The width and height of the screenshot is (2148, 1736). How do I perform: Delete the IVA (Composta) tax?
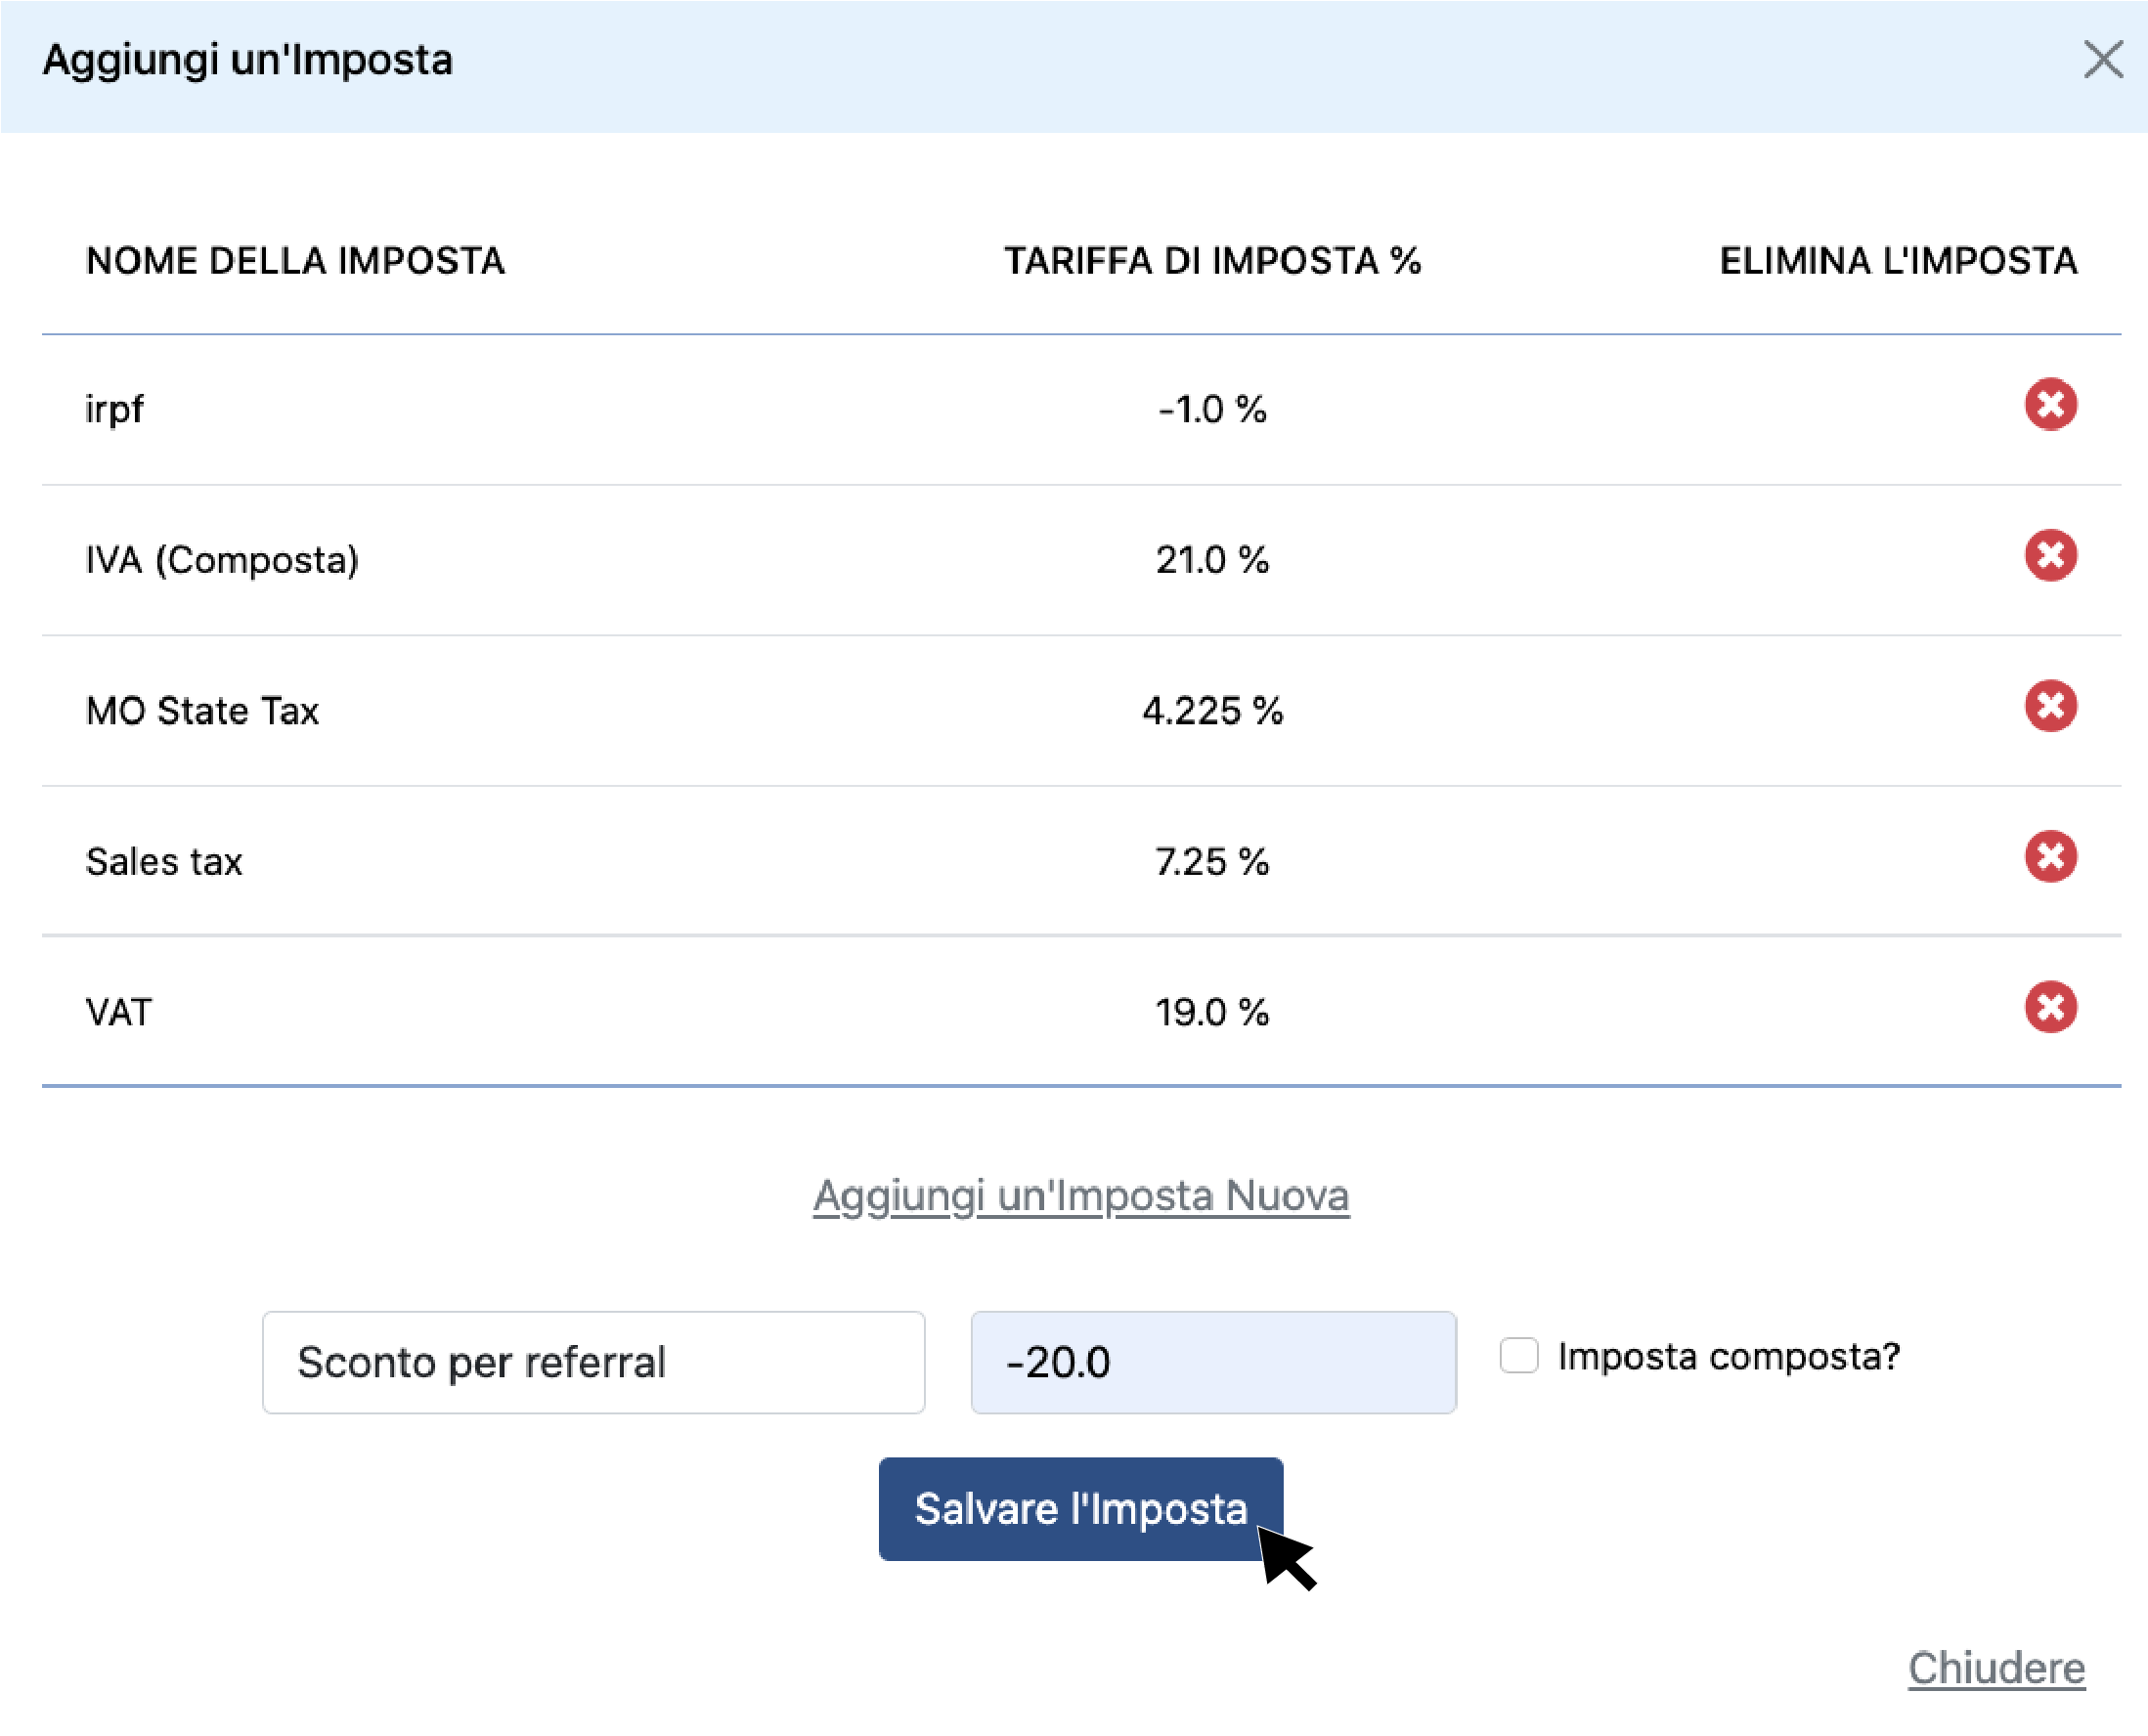click(x=2050, y=556)
